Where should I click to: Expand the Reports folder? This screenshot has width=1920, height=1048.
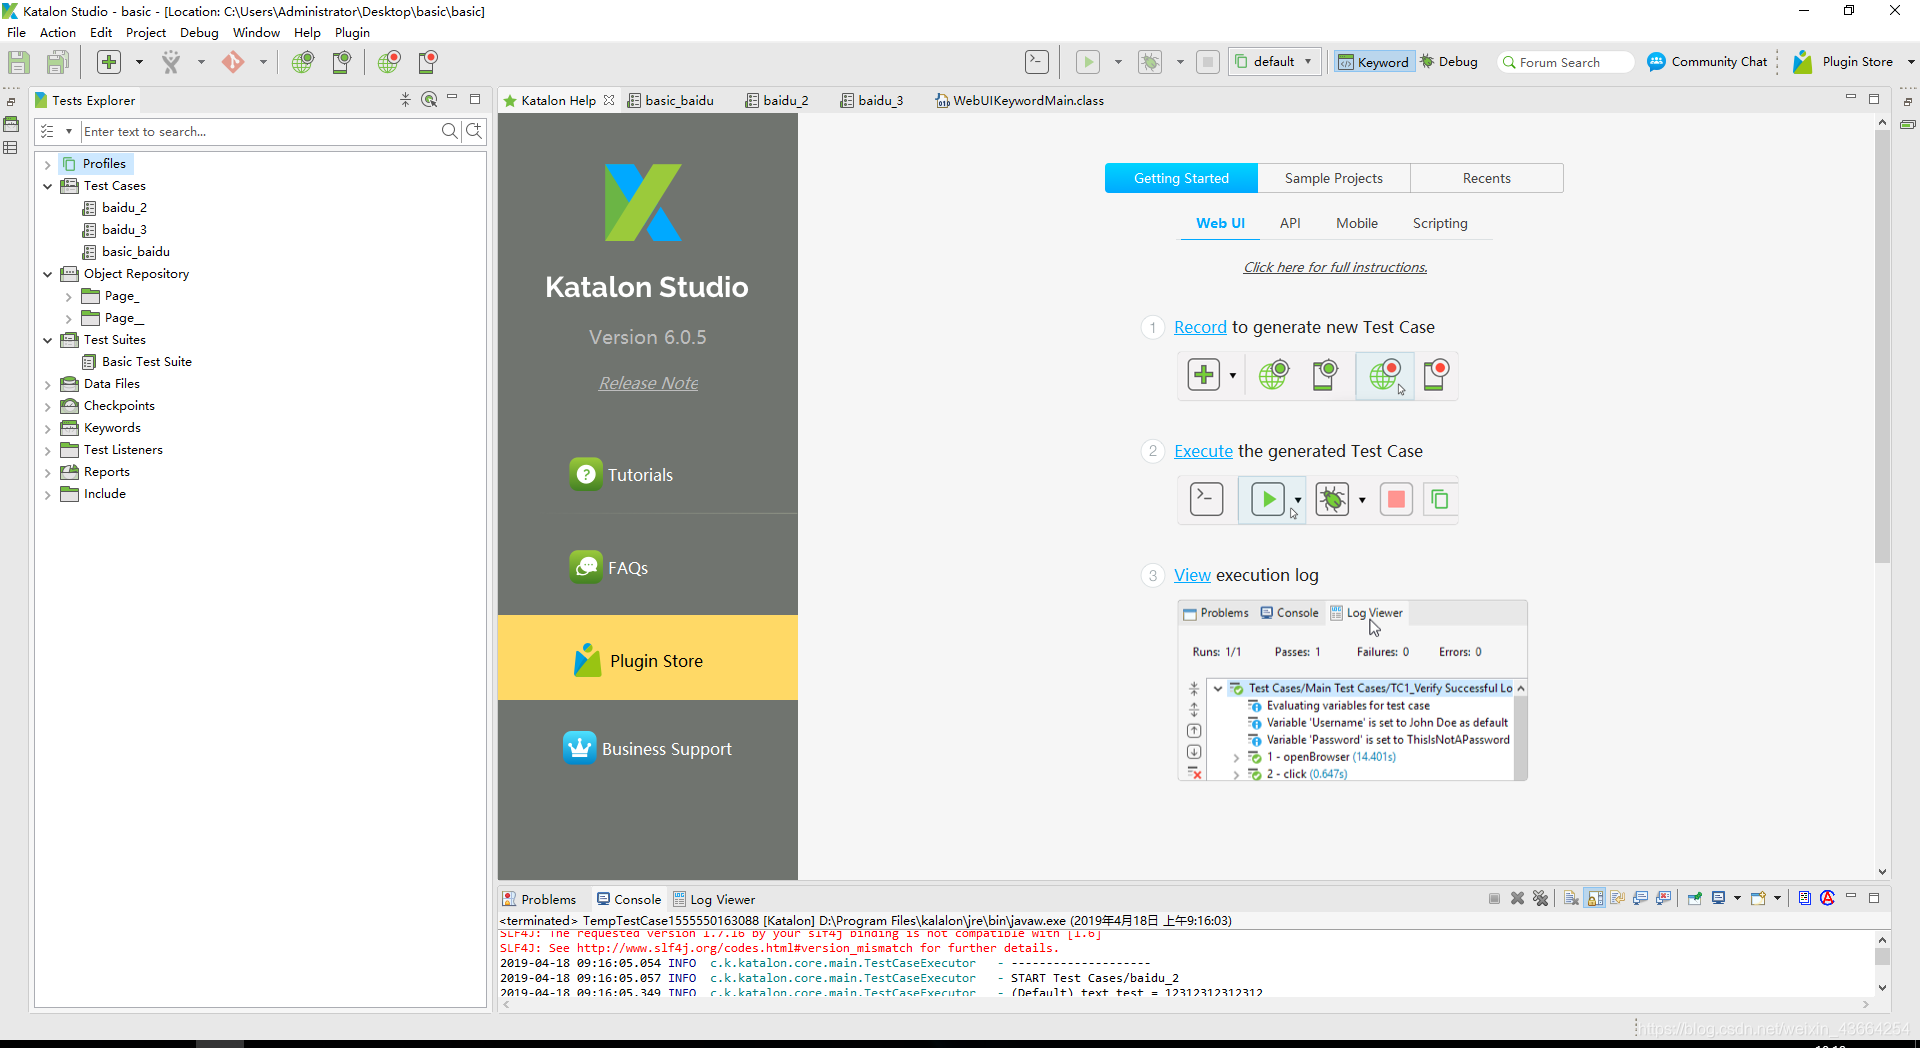(x=47, y=472)
